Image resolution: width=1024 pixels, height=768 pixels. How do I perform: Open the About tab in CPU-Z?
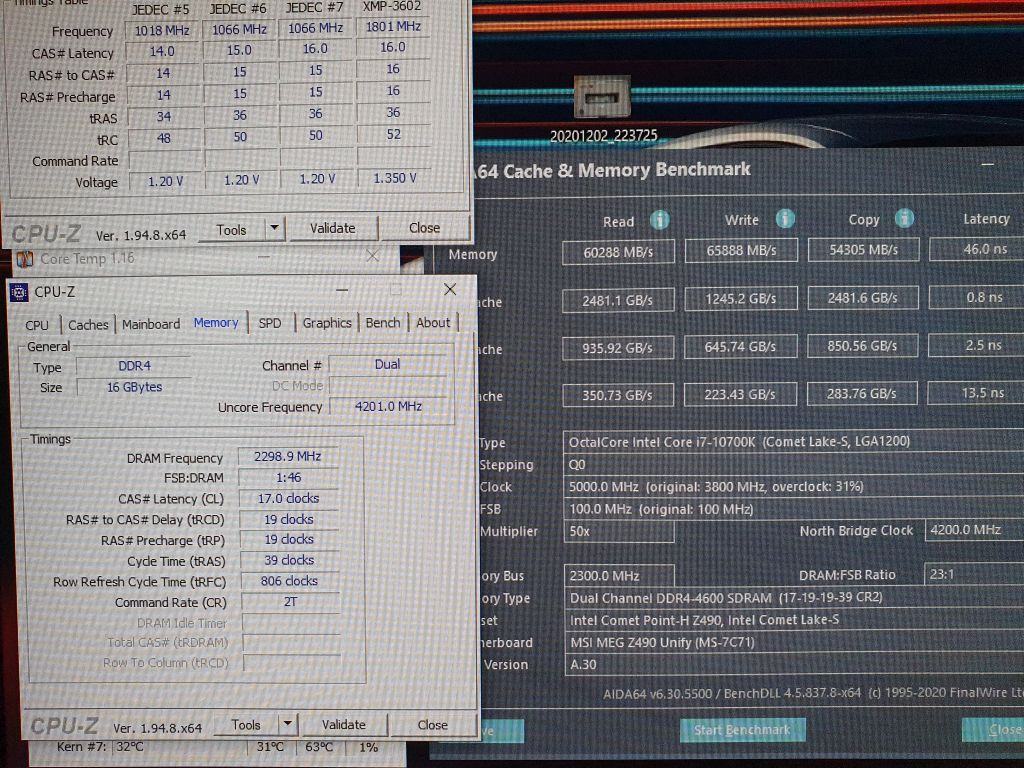[x=433, y=323]
